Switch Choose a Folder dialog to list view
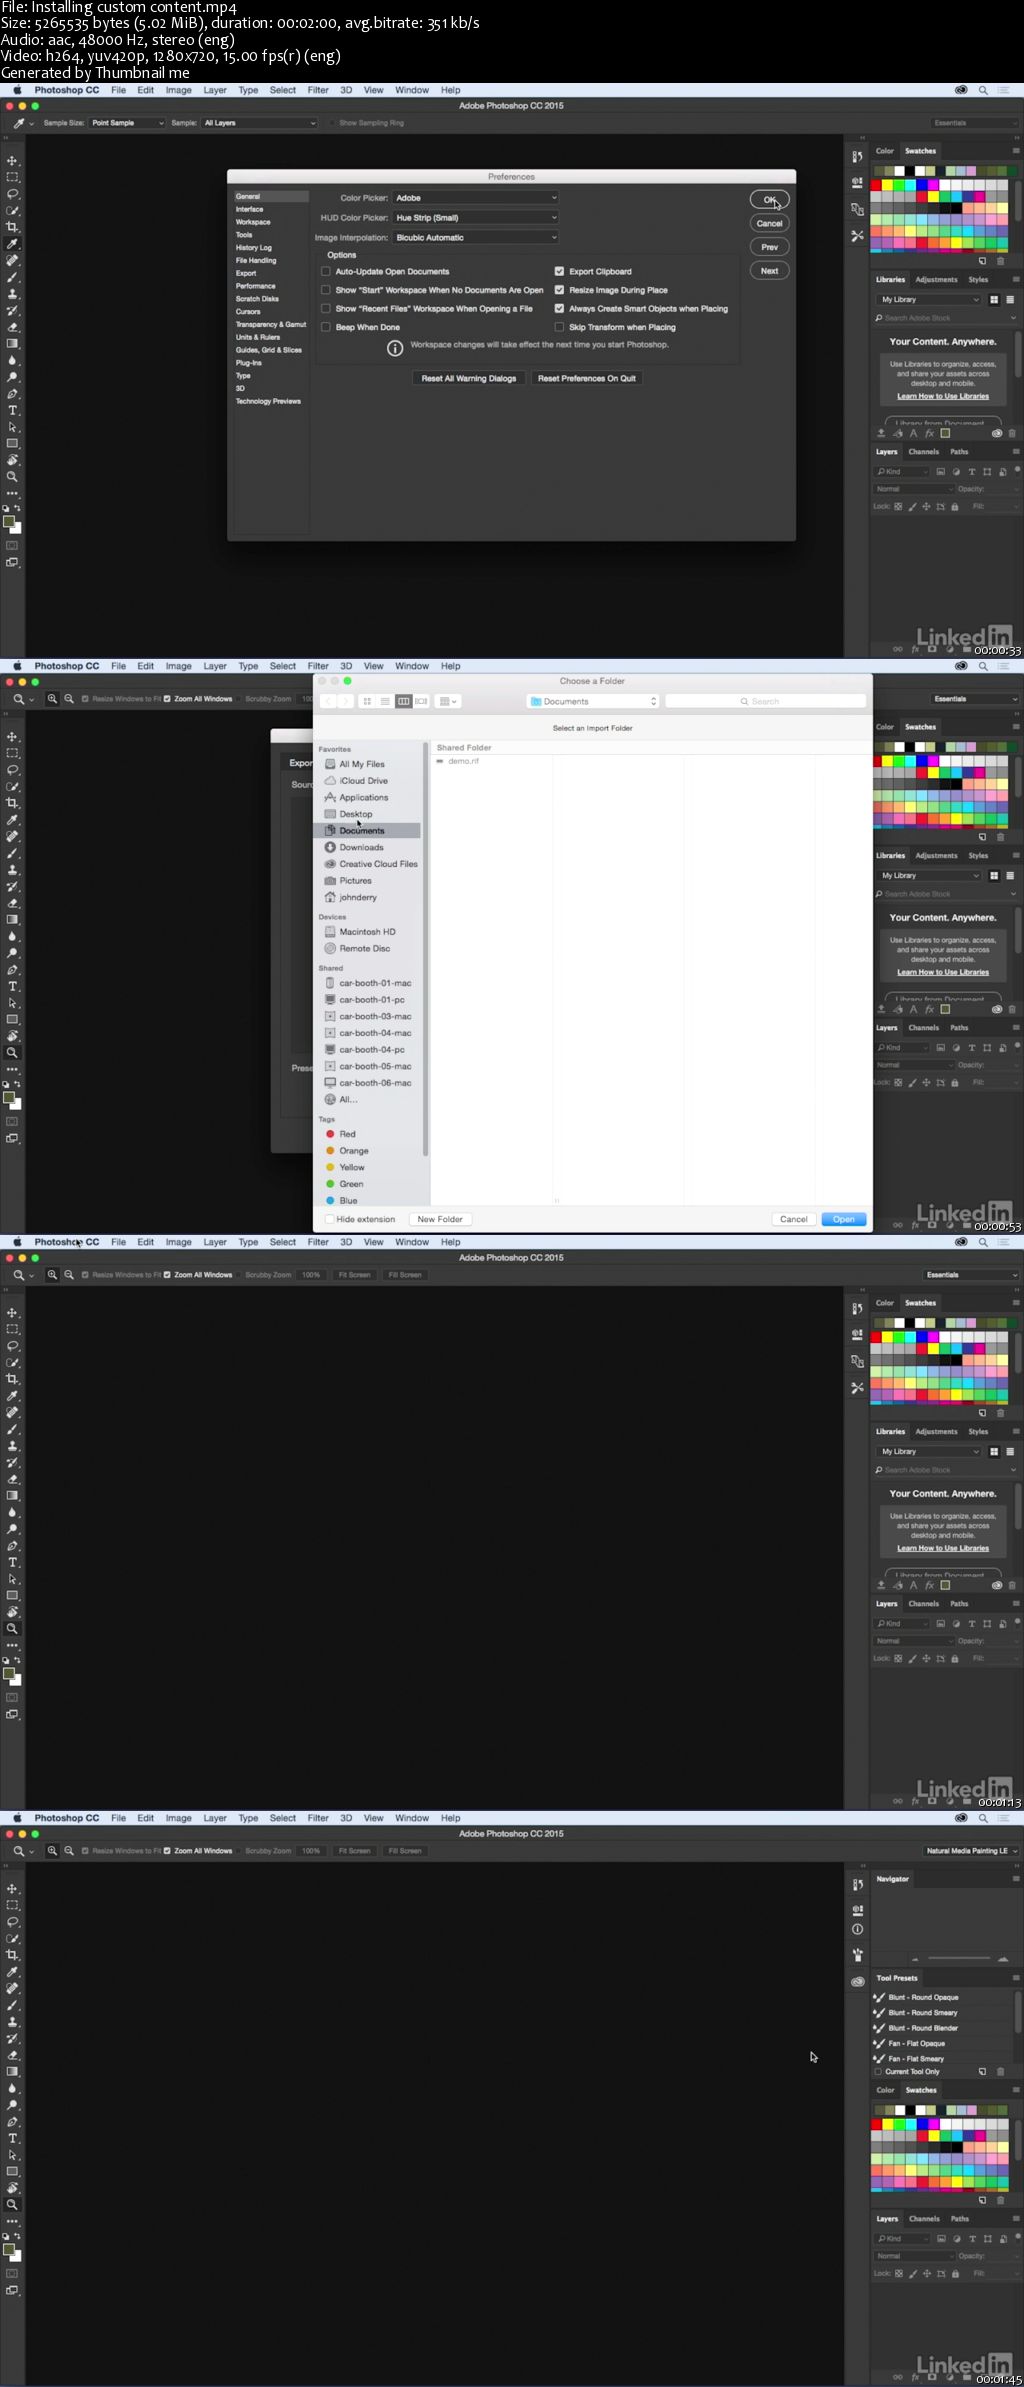1024x2387 pixels. pyautogui.click(x=386, y=701)
